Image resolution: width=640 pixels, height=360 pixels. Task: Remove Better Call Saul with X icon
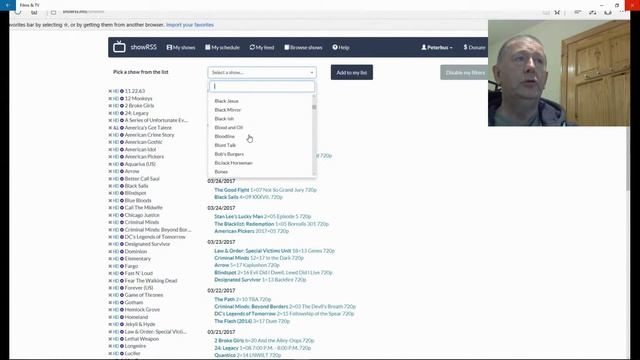pyautogui.click(x=110, y=179)
